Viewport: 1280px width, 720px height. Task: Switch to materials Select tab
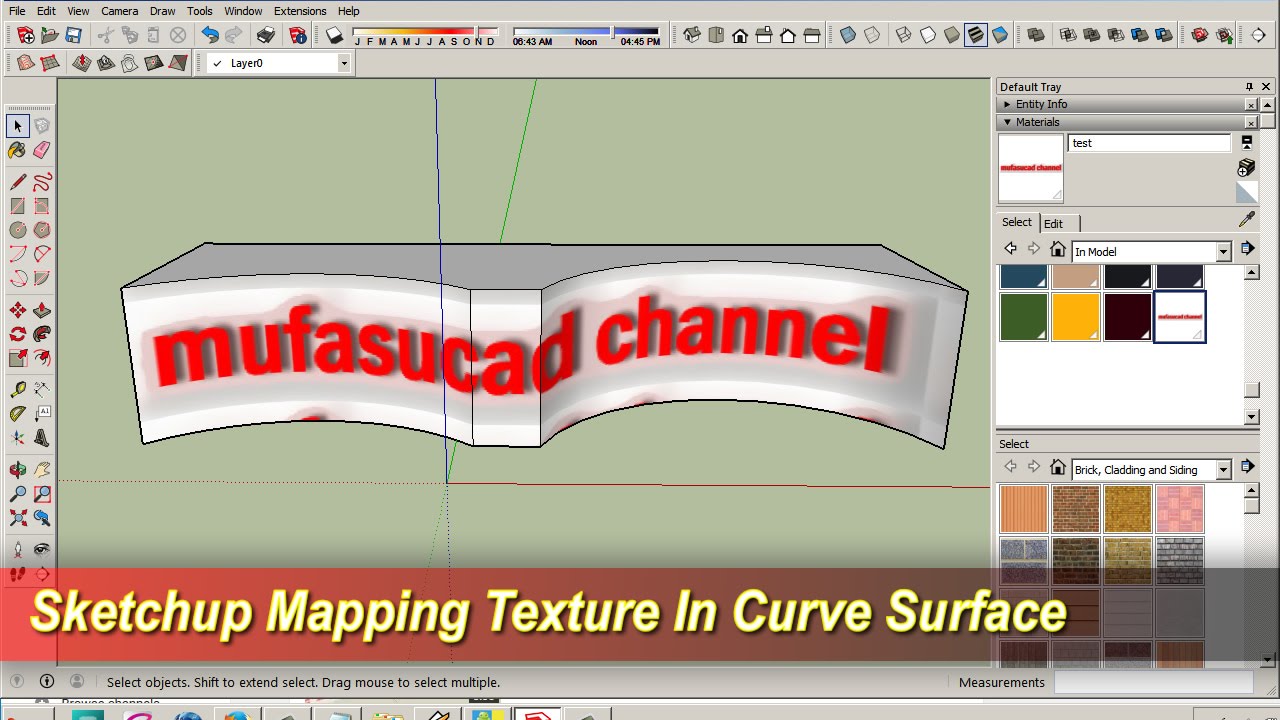point(1017,223)
